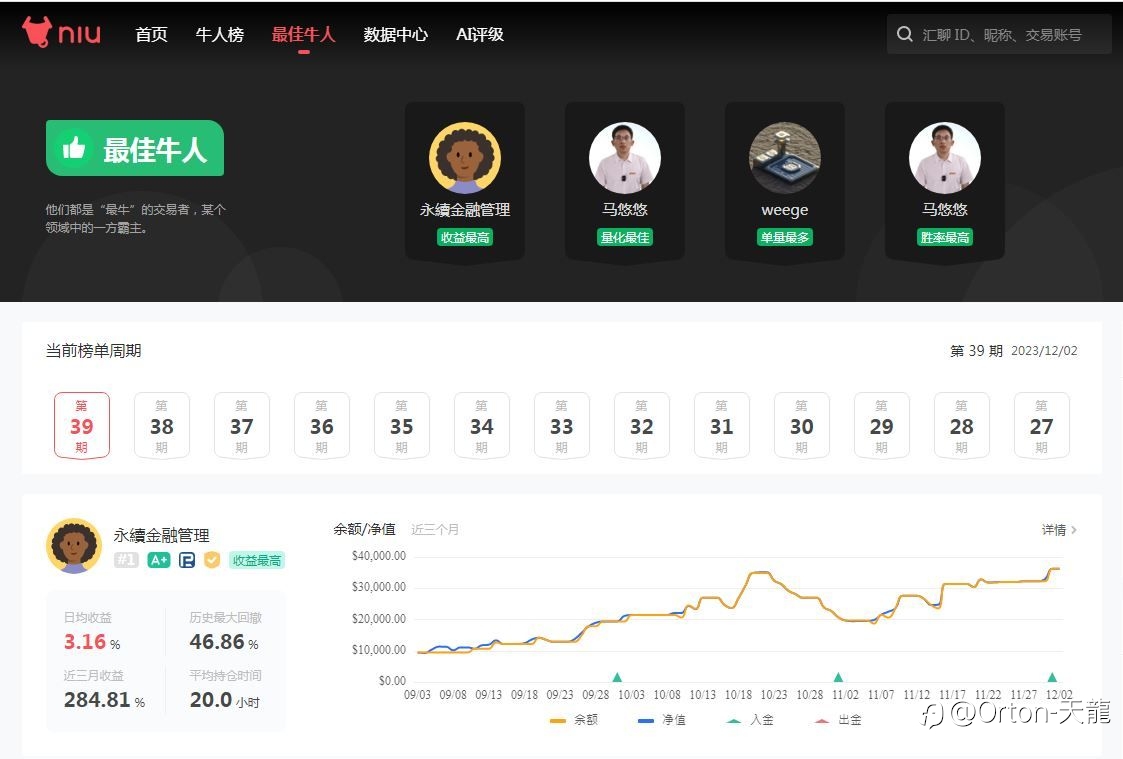This screenshot has height=759, width=1123.
Task: Select period 第 28 期
Action: pyautogui.click(x=961, y=425)
